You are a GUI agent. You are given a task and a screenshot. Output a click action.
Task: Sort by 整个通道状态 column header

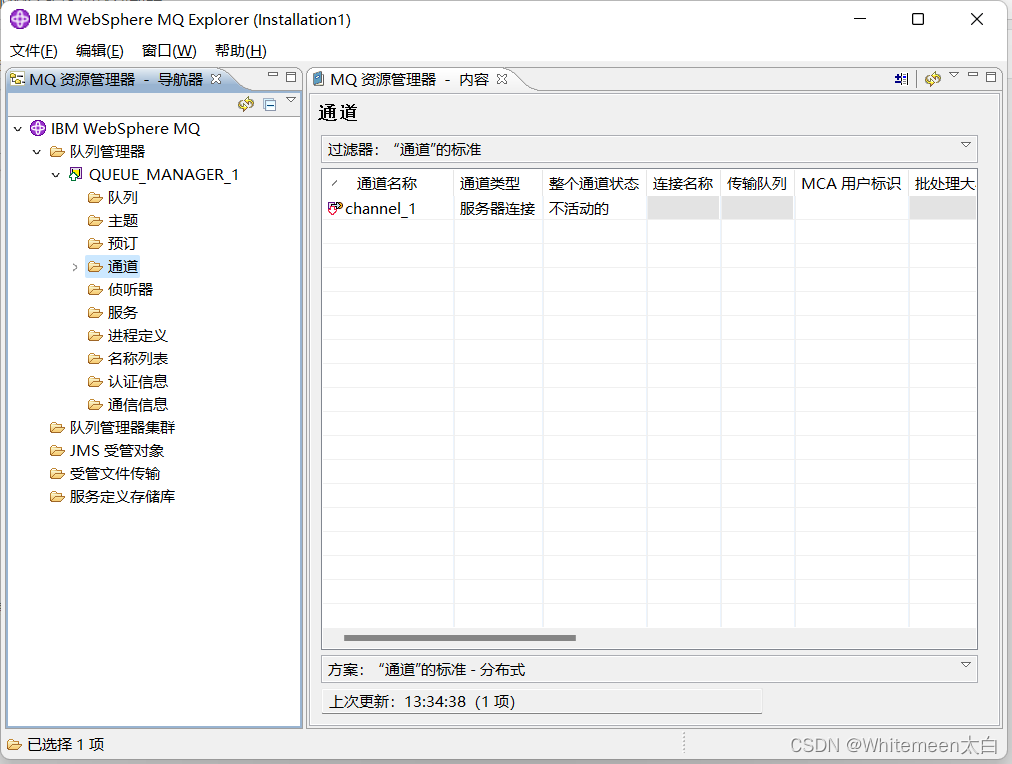tap(594, 184)
